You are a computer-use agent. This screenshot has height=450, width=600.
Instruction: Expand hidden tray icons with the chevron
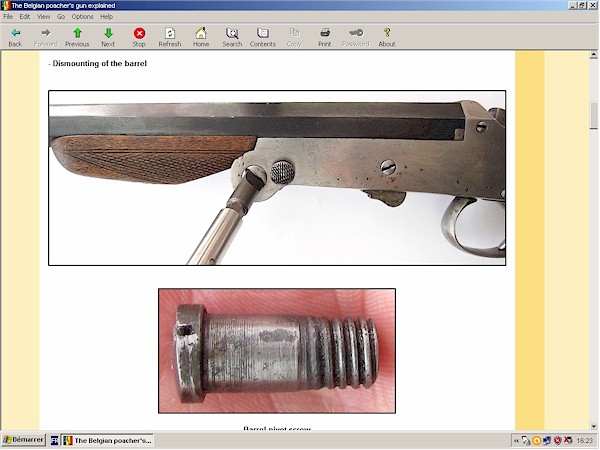516,441
